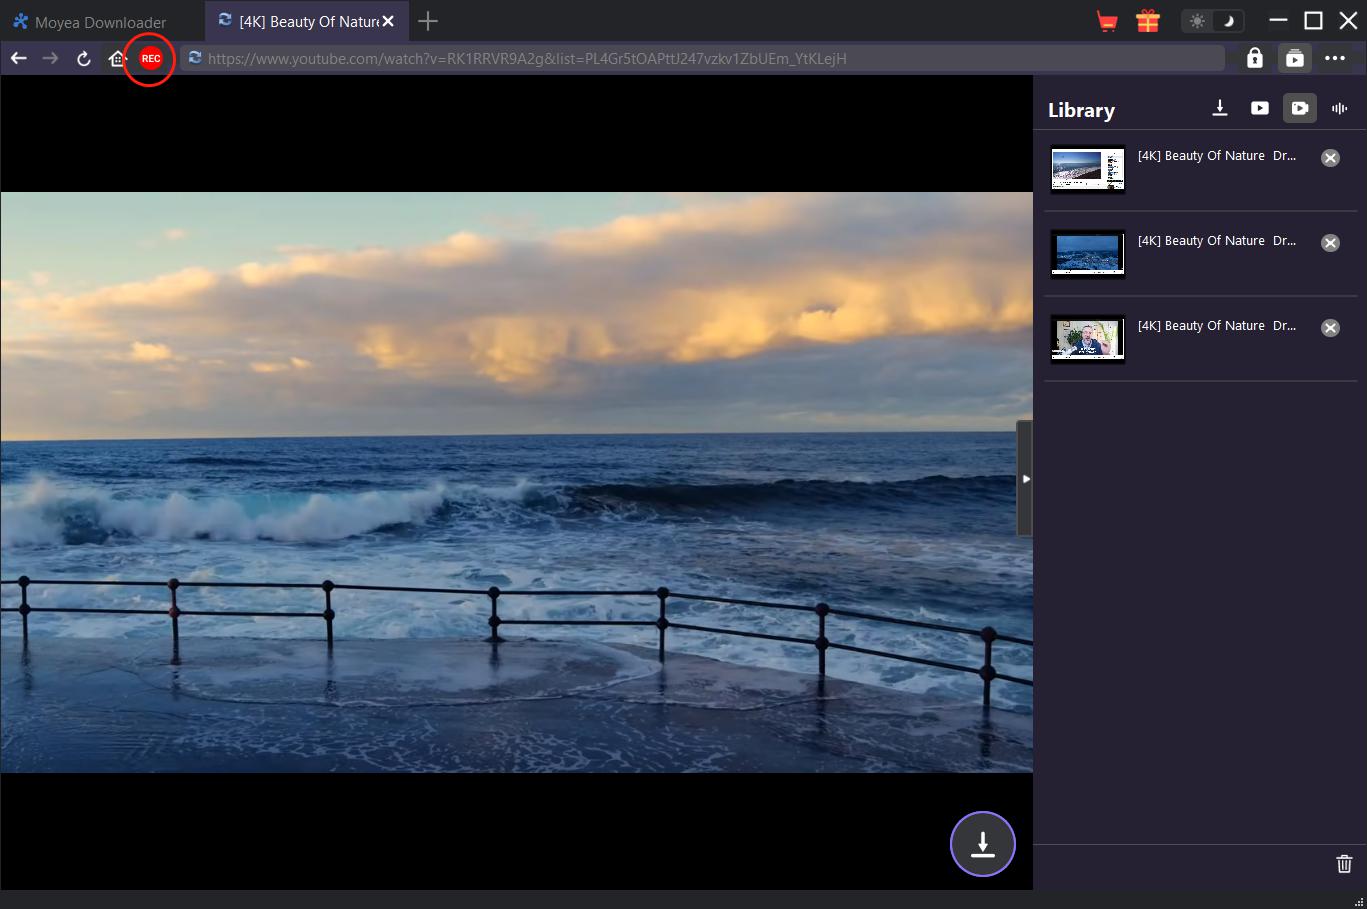Switch to the Moyea Downloader tab
Viewport: 1367px width, 909px height.
point(100,22)
